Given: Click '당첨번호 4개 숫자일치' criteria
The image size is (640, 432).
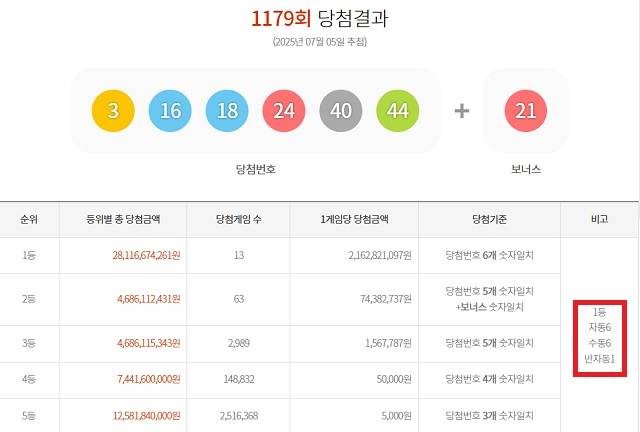Looking at the screenshot, I should pyautogui.click(x=489, y=379).
